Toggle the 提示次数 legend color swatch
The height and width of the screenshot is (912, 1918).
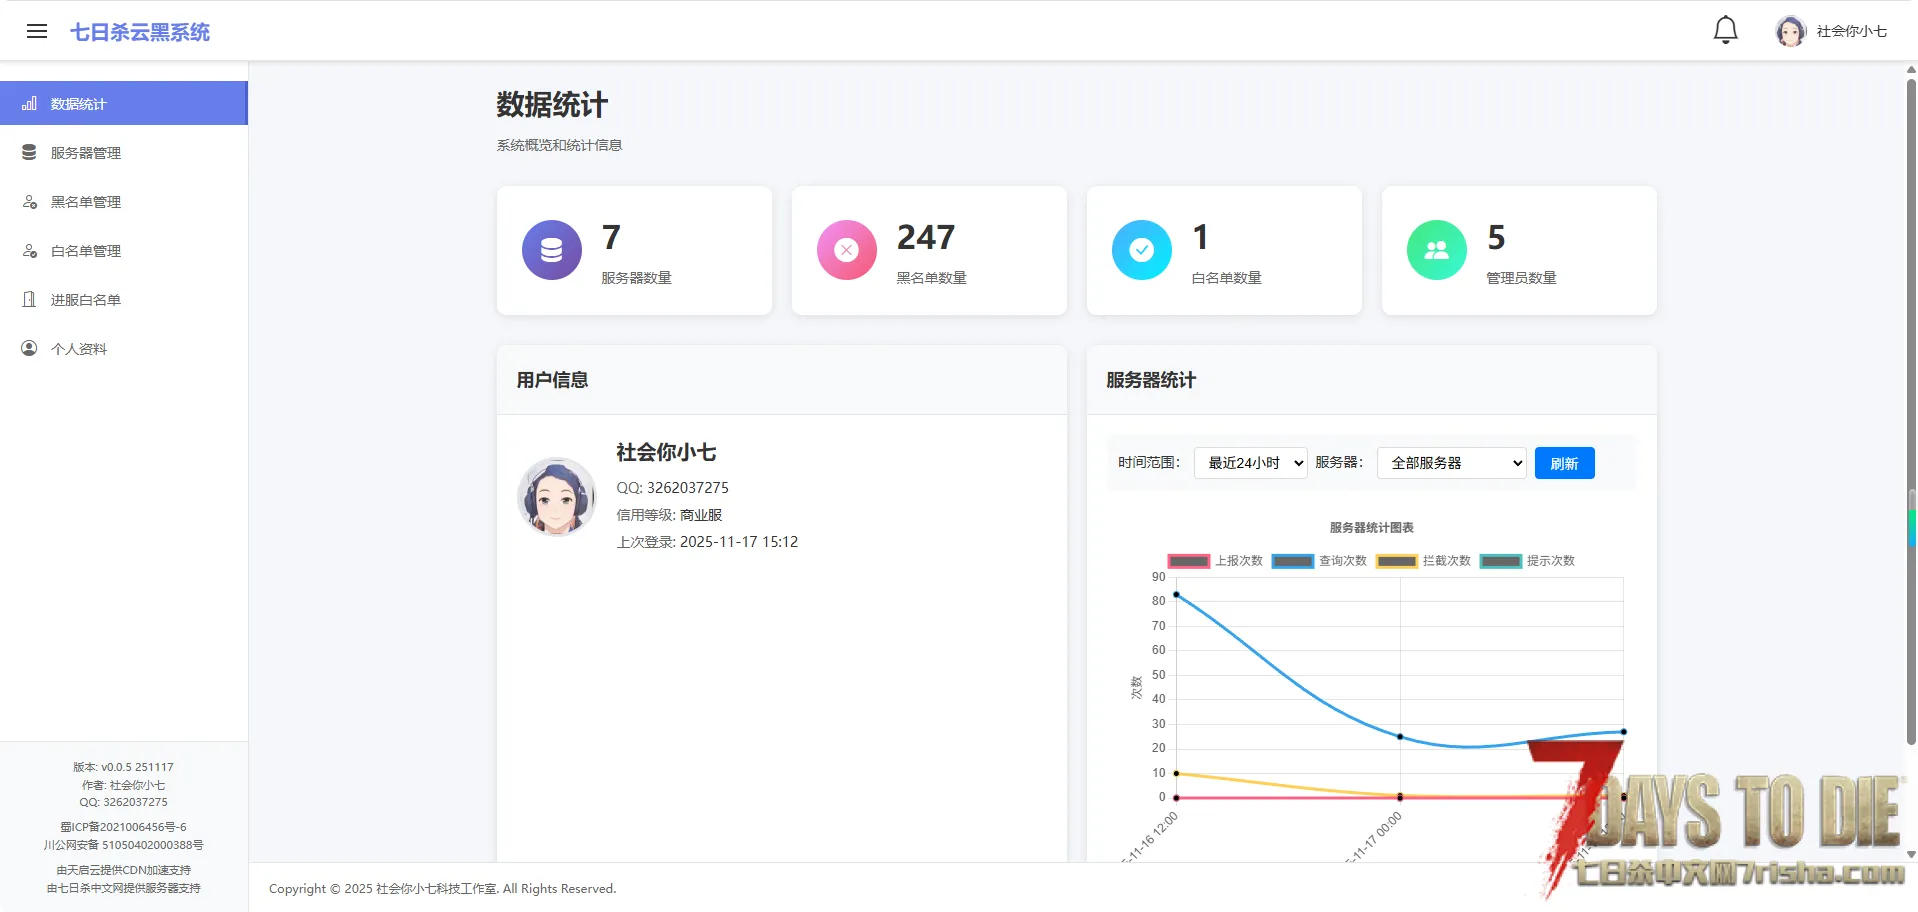pyautogui.click(x=1500, y=561)
